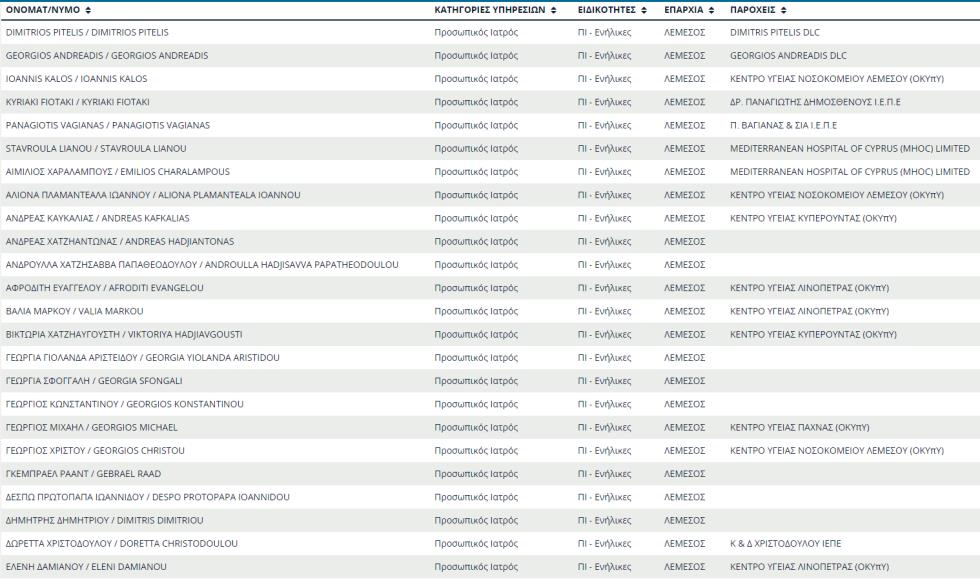Click the ΠΑΡΟΧΕΙΣ column header label

[752, 10]
